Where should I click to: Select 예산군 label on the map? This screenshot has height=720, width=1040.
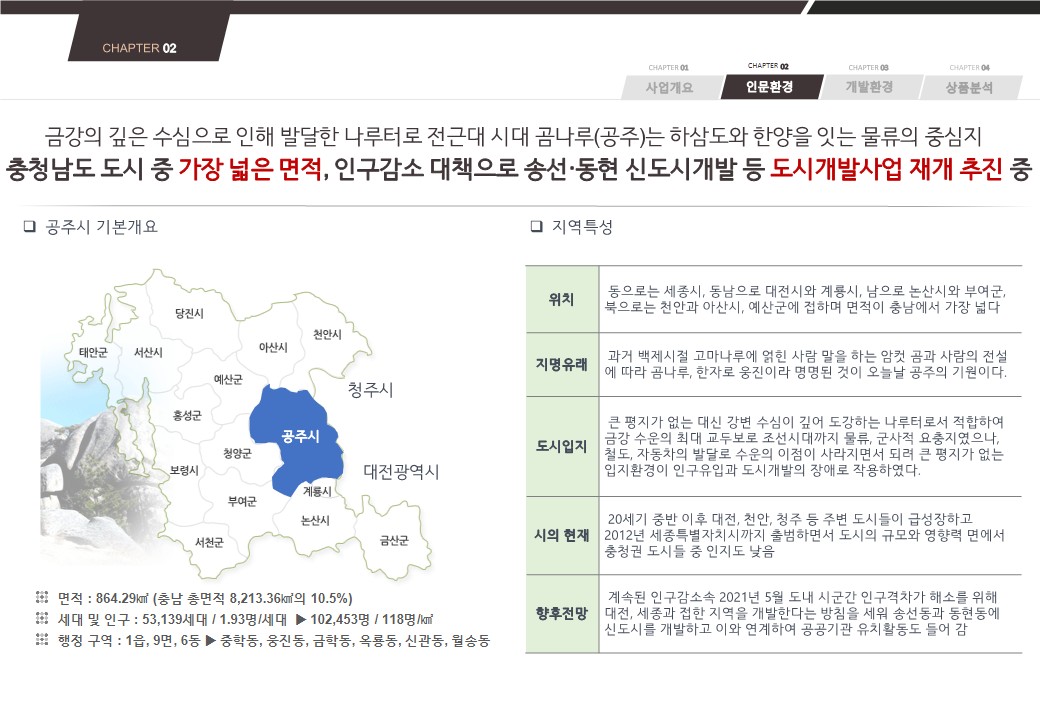[x=228, y=379]
